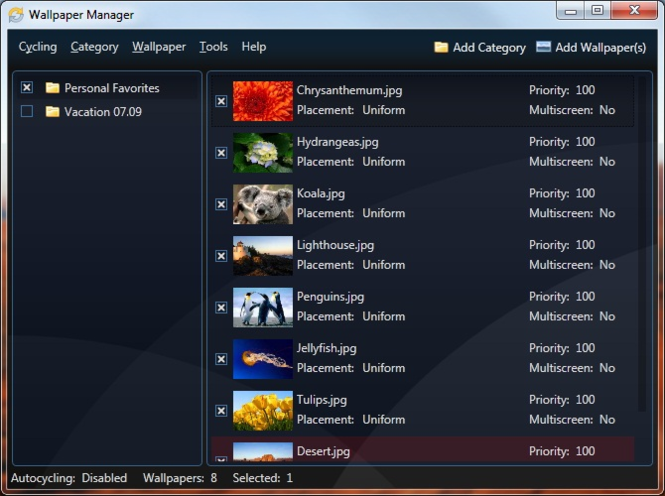Click 'Multiscreen: No' in the Jellyfish.jpg row
The height and width of the screenshot is (496, 665).
(572, 368)
